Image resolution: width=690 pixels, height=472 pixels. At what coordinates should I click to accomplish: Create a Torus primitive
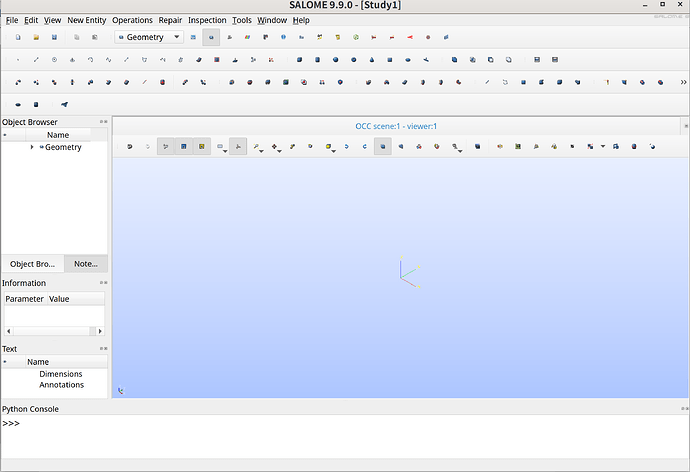(x=353, y=60)
